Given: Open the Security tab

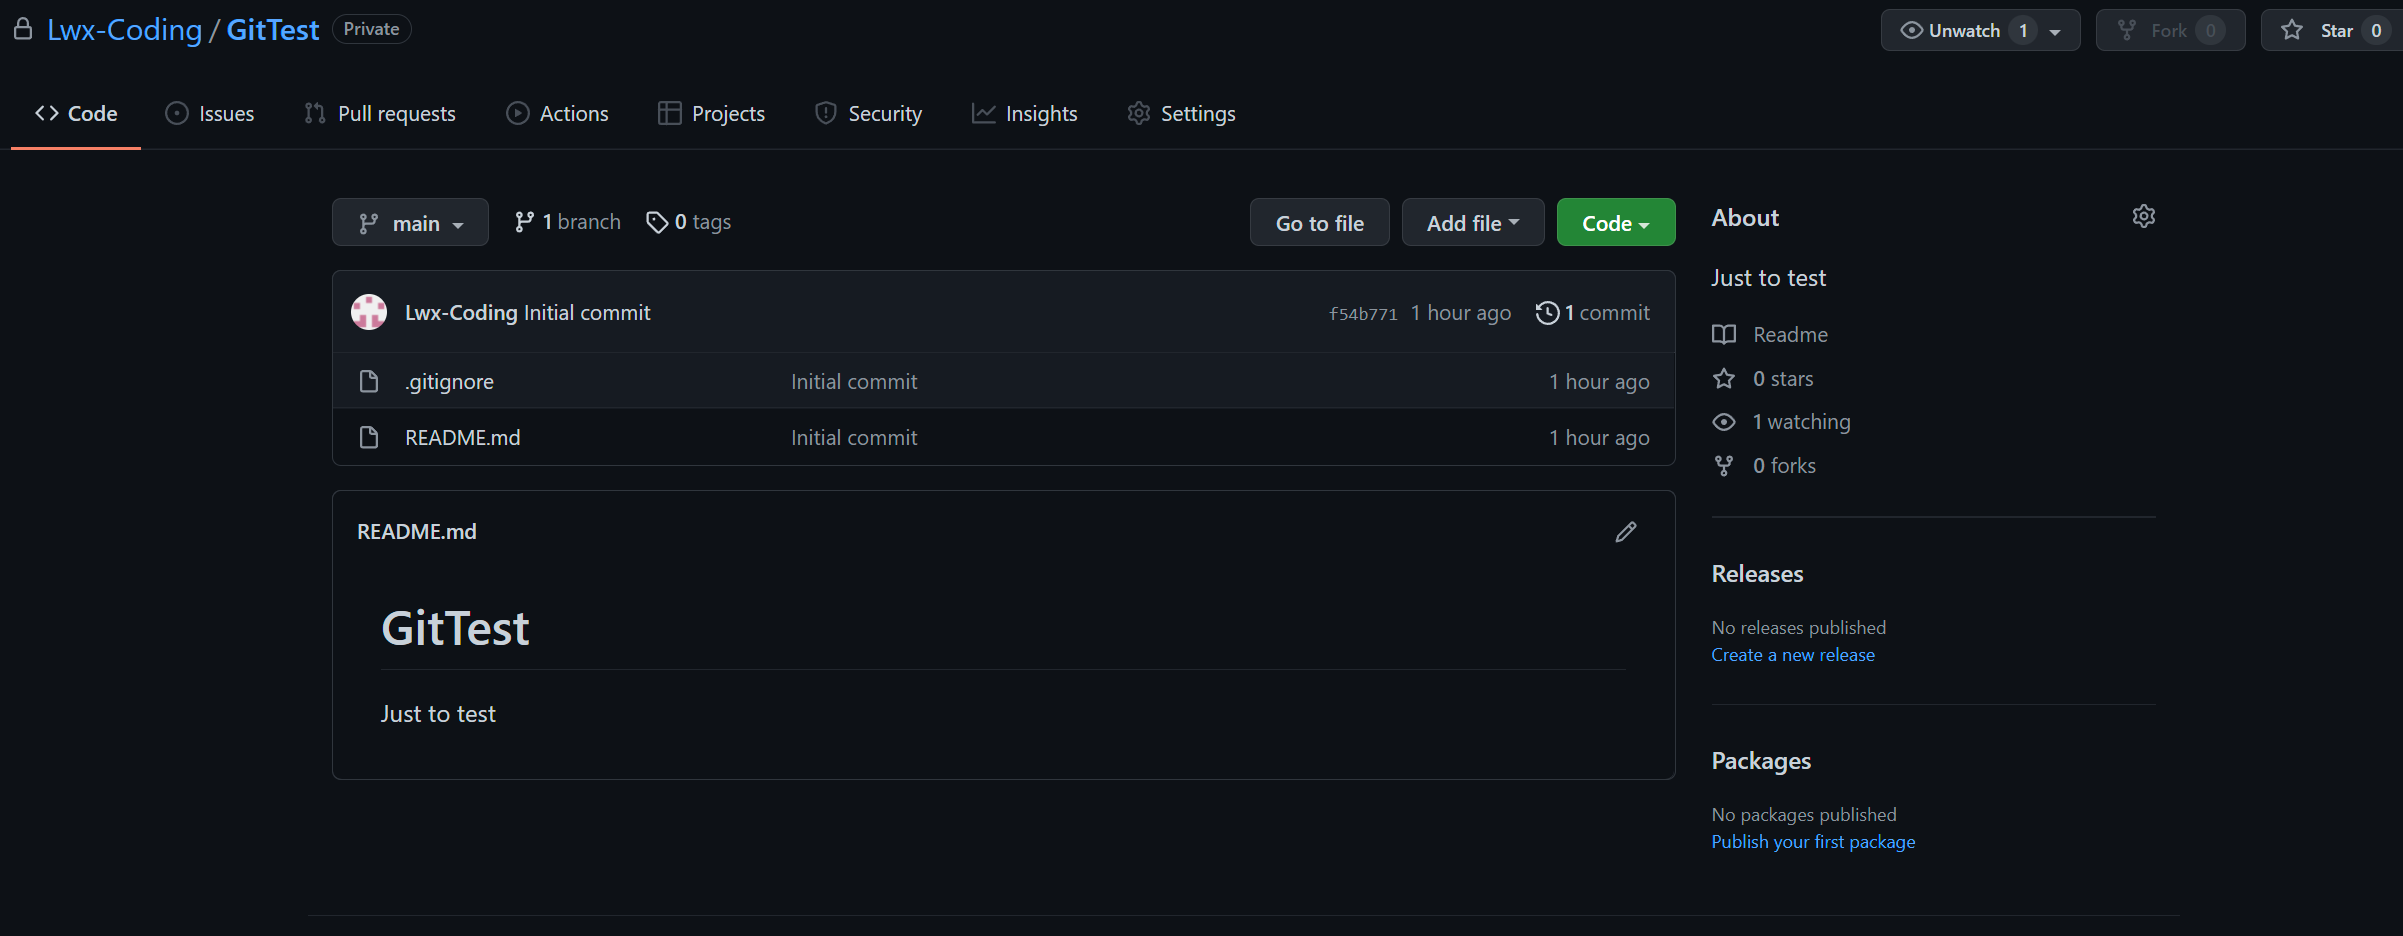Looking at the screenshot, I should (x=869, y=113).
